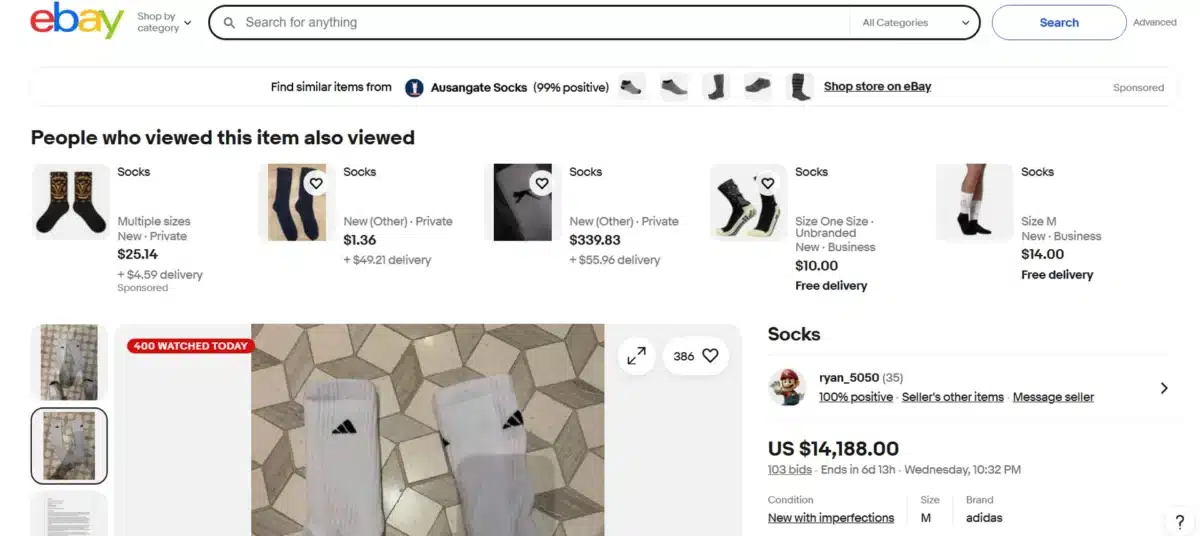Open New with imperfections condition link
The image size is (1200, 536).
point(831,518)
